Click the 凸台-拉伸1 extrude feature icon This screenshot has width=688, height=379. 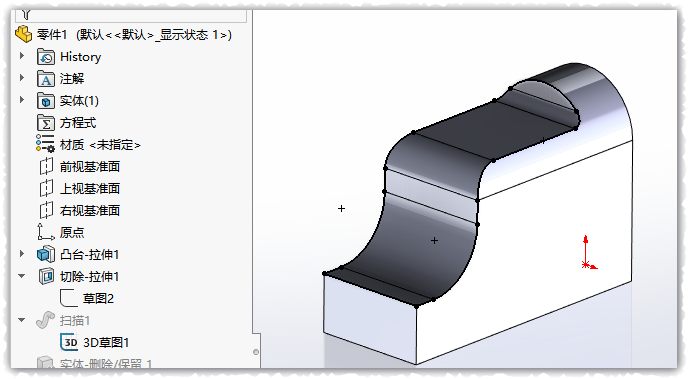[46, 254]
